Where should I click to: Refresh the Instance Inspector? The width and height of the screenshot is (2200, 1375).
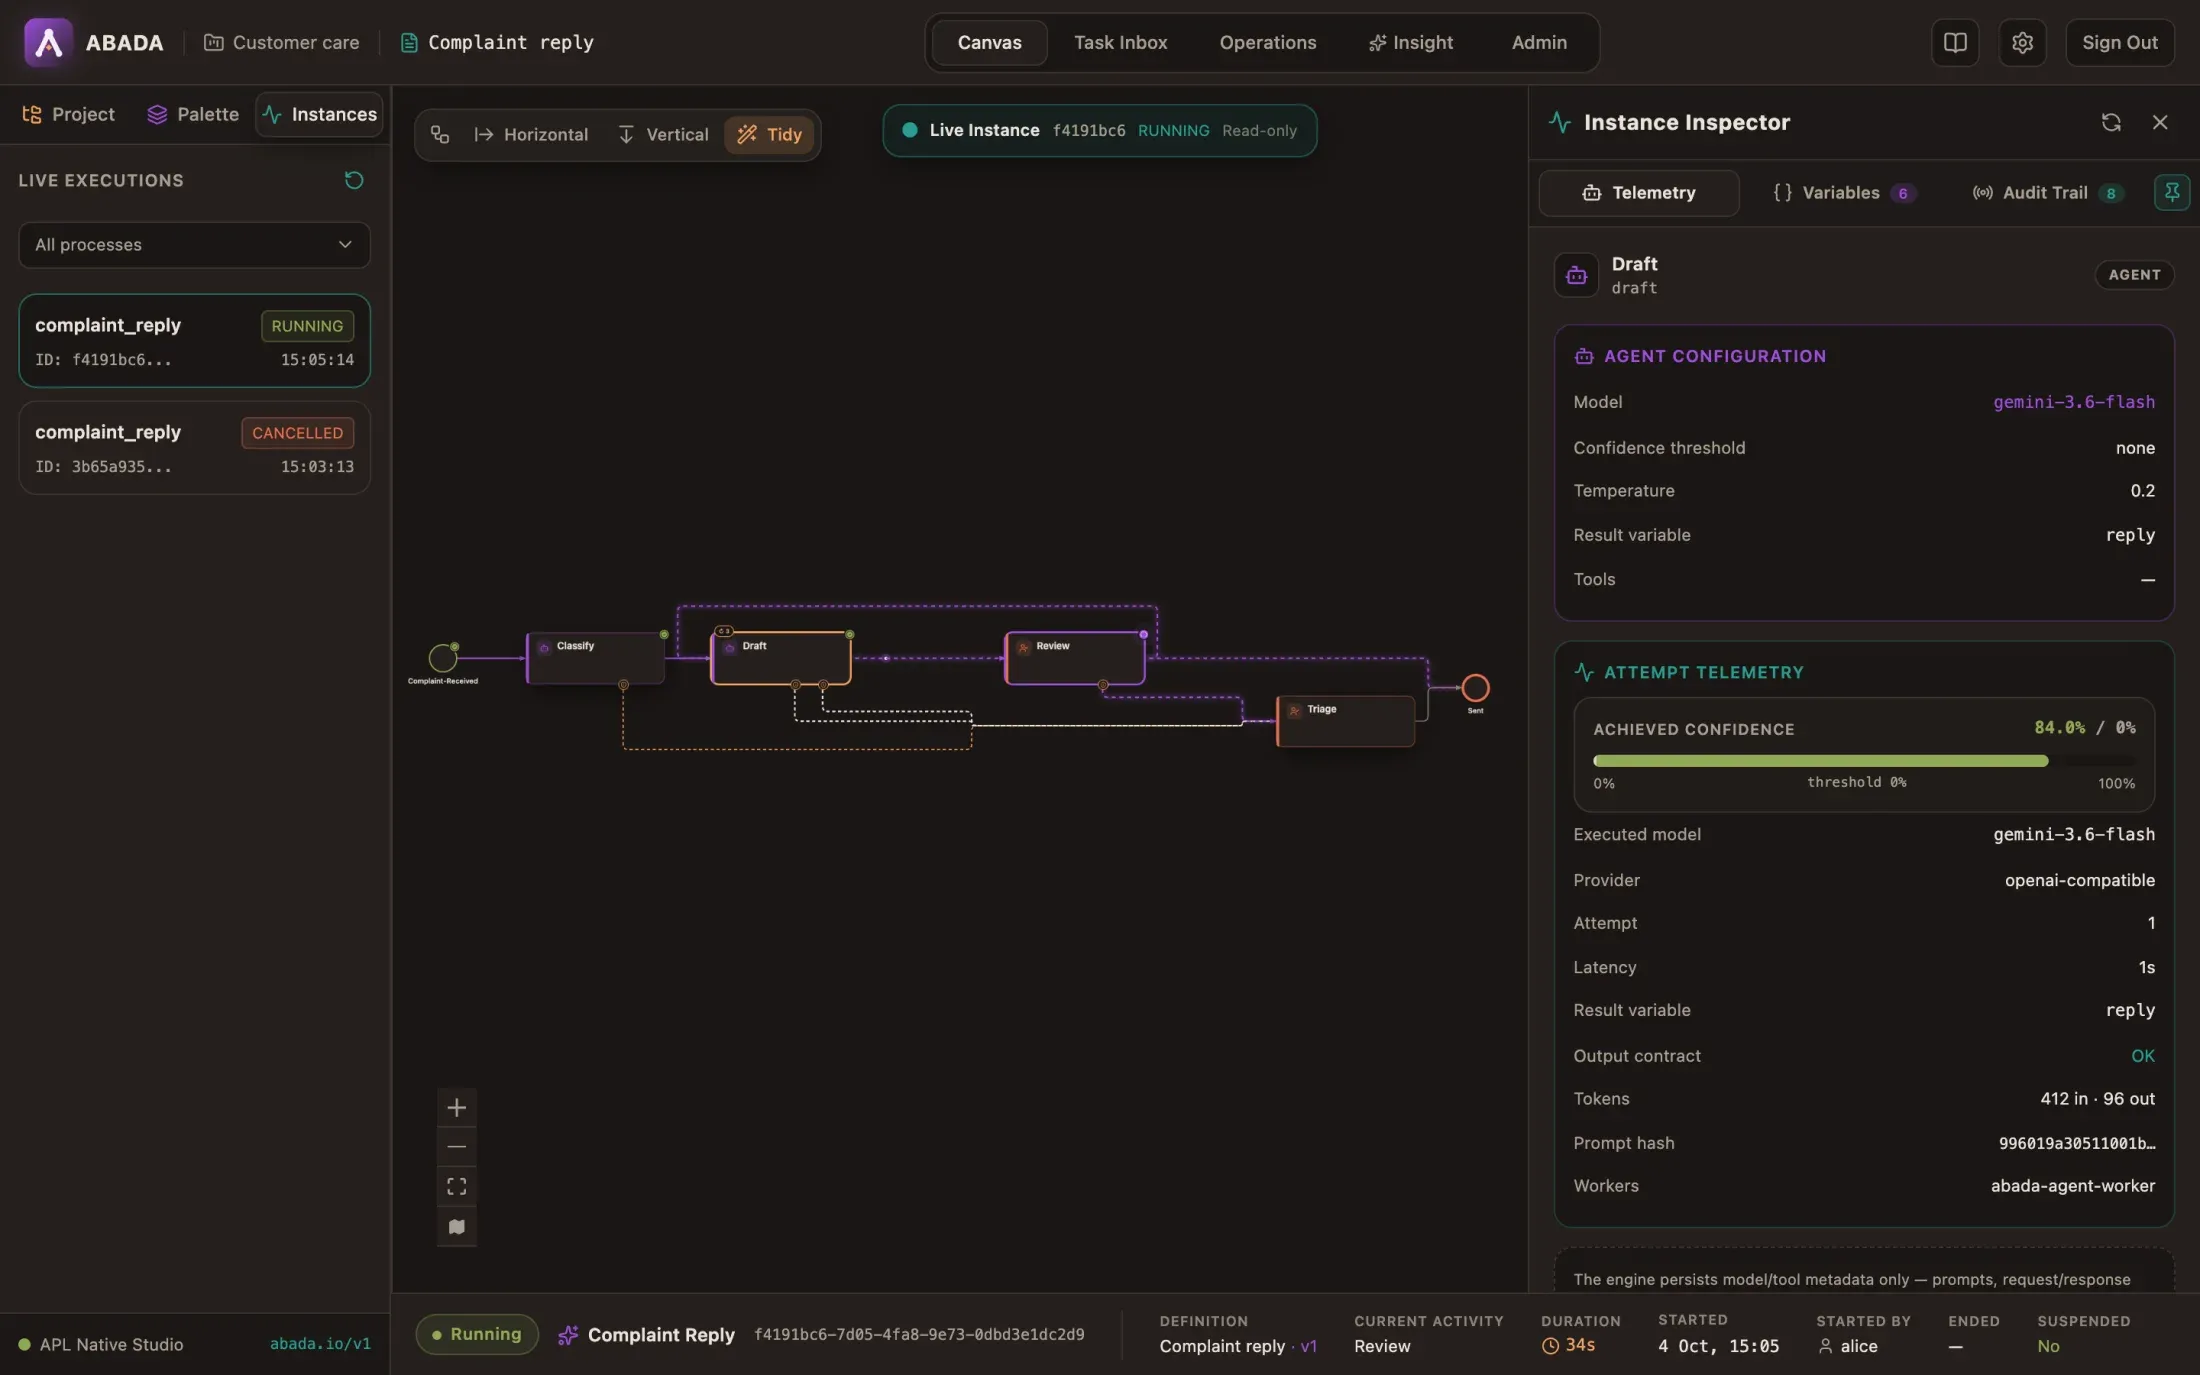[x=2111, y=122]
